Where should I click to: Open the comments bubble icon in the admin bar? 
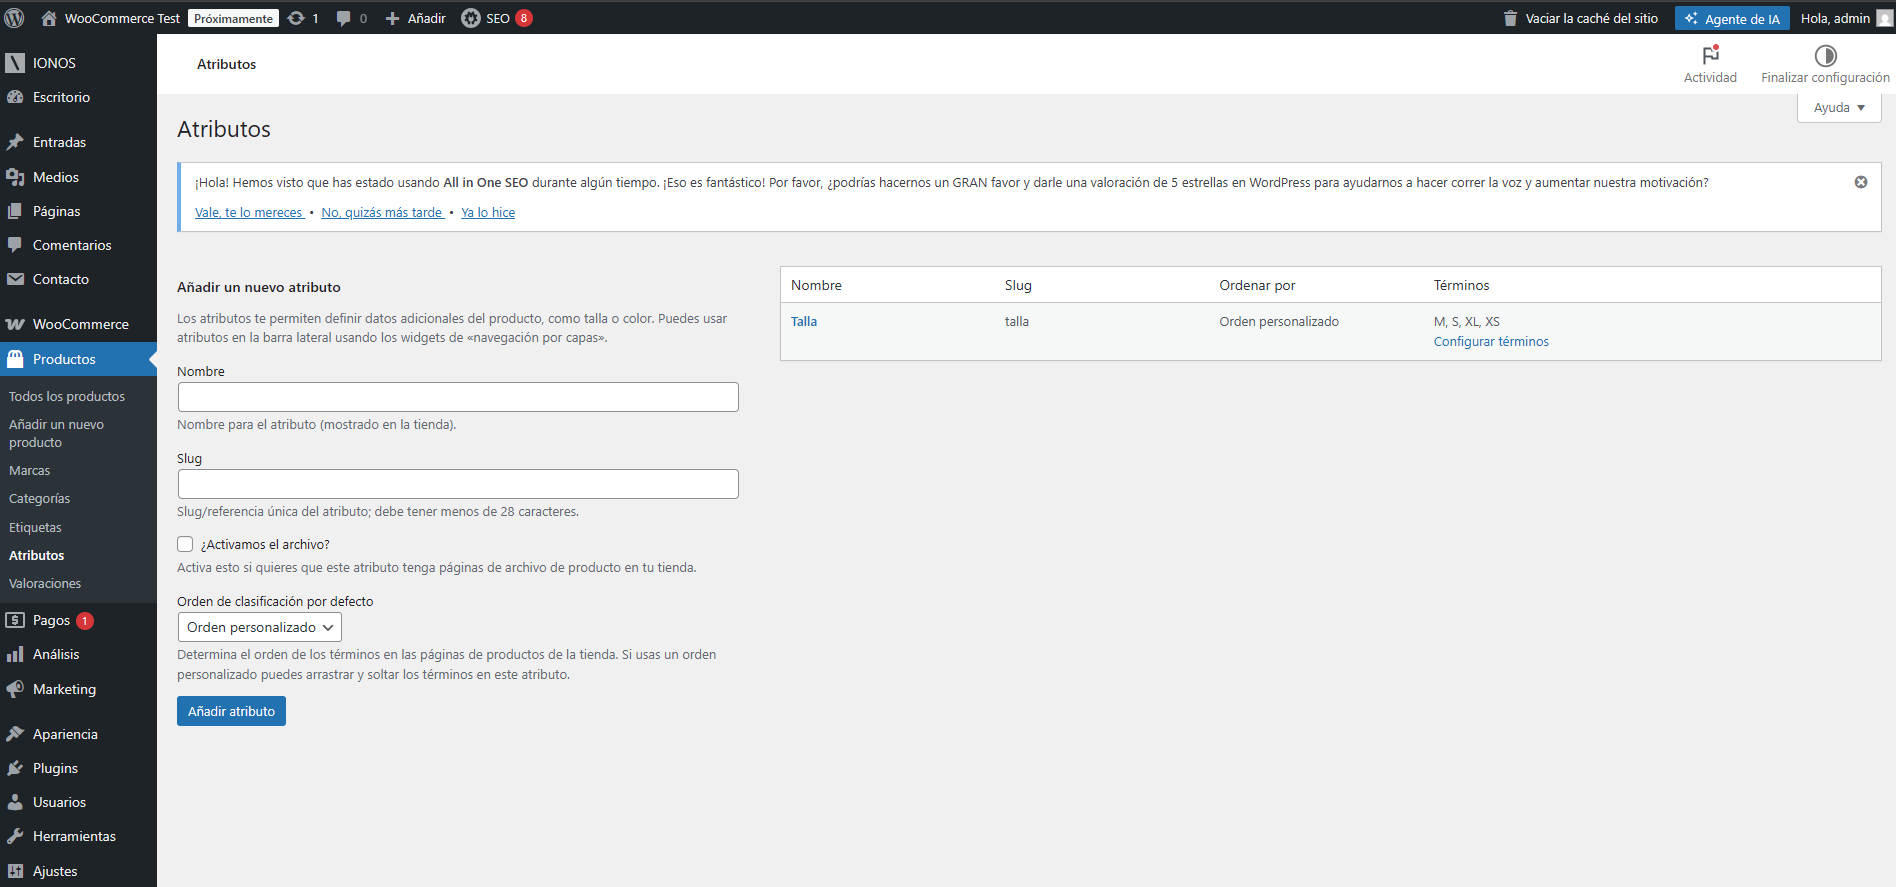tap(344, 18)
